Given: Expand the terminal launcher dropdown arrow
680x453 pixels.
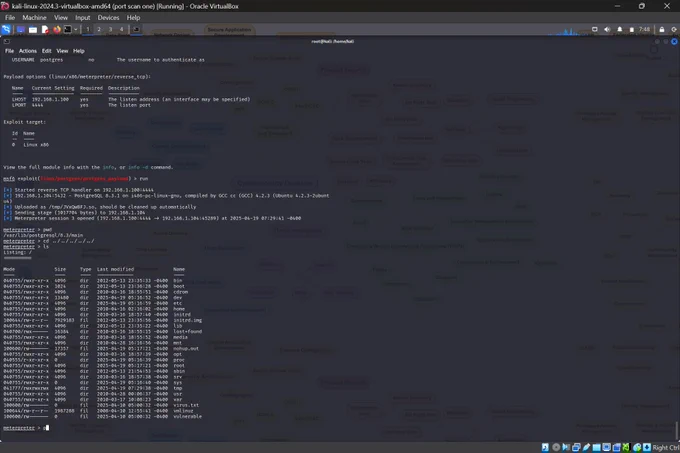Looking at the screenshot, I should coord(76,29).
